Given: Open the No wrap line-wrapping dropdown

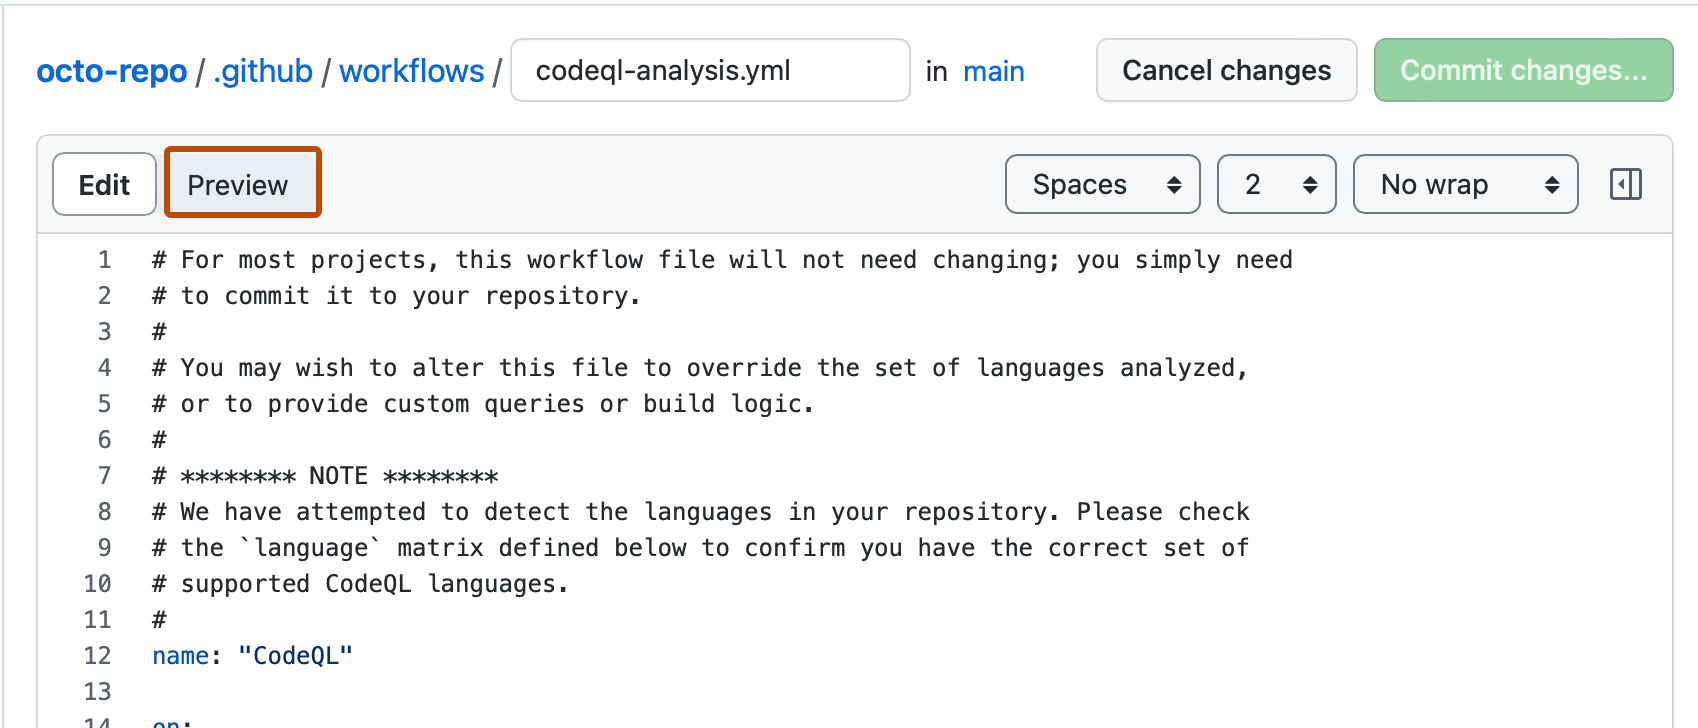Looking at the screenshot, I should pyautogui.click(x=1465, y=184).
